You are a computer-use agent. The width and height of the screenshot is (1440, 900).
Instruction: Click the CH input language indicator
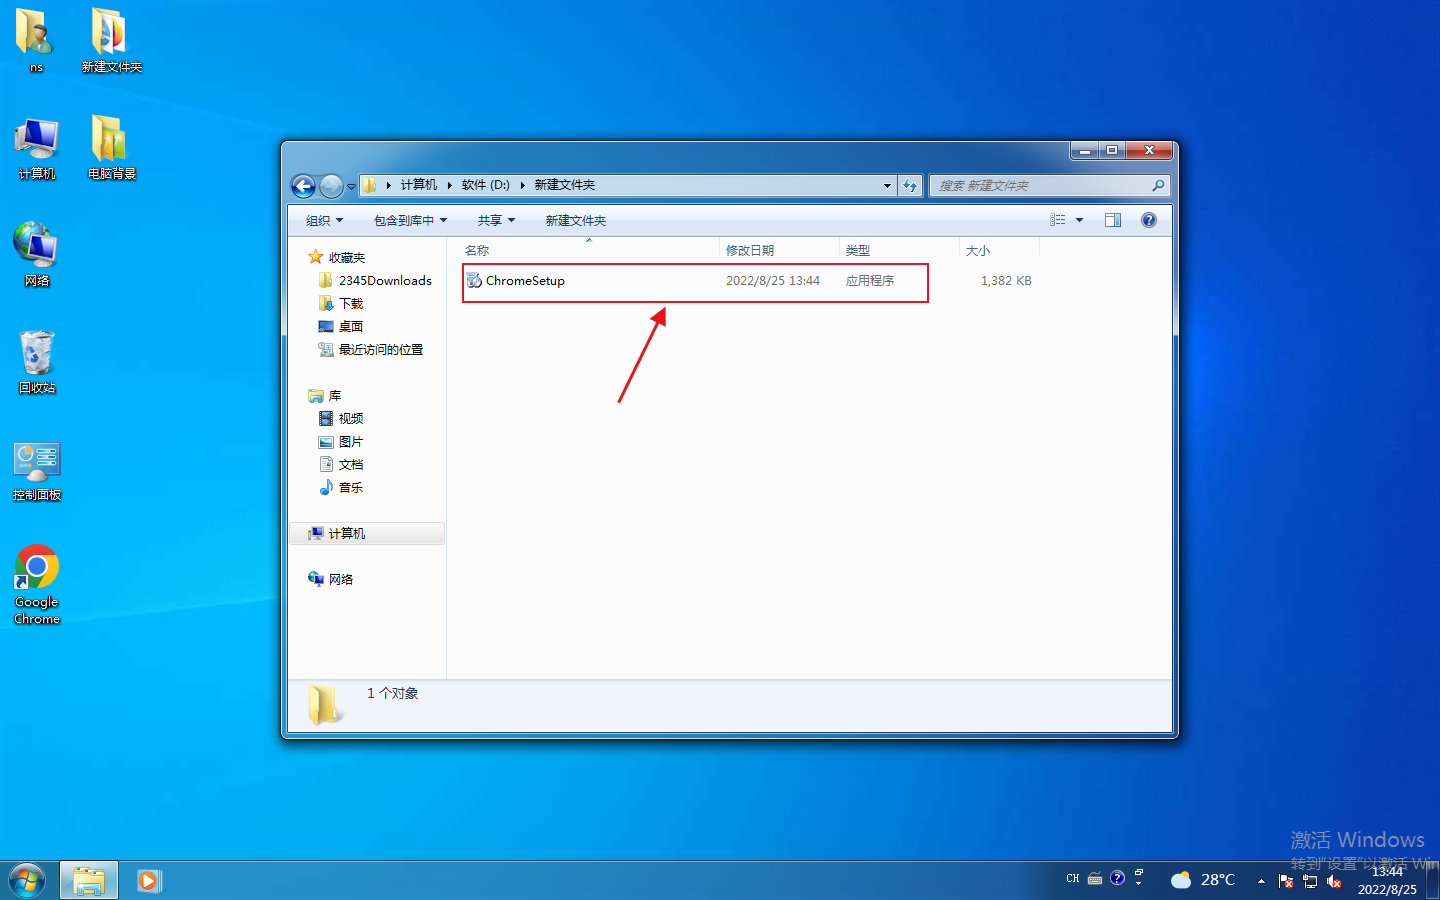tap(1073, 879)
